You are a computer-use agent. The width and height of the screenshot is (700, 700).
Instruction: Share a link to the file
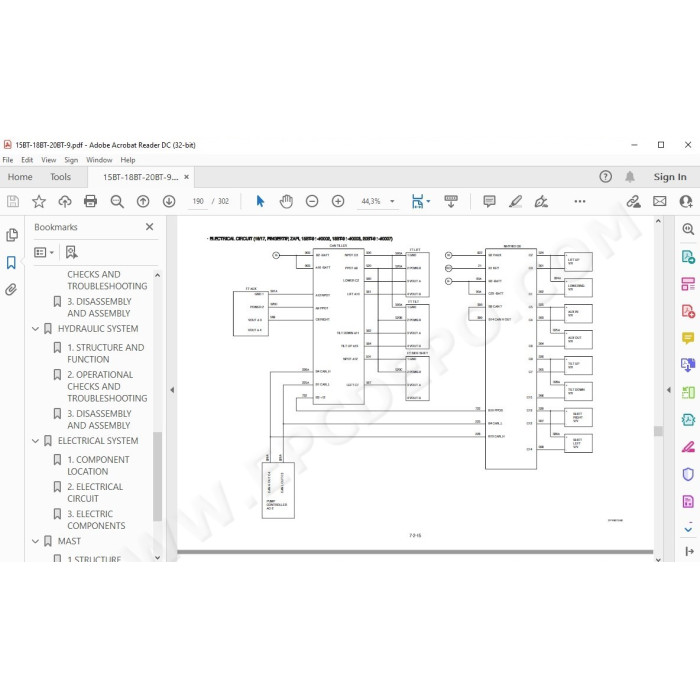tap(633, 201)
